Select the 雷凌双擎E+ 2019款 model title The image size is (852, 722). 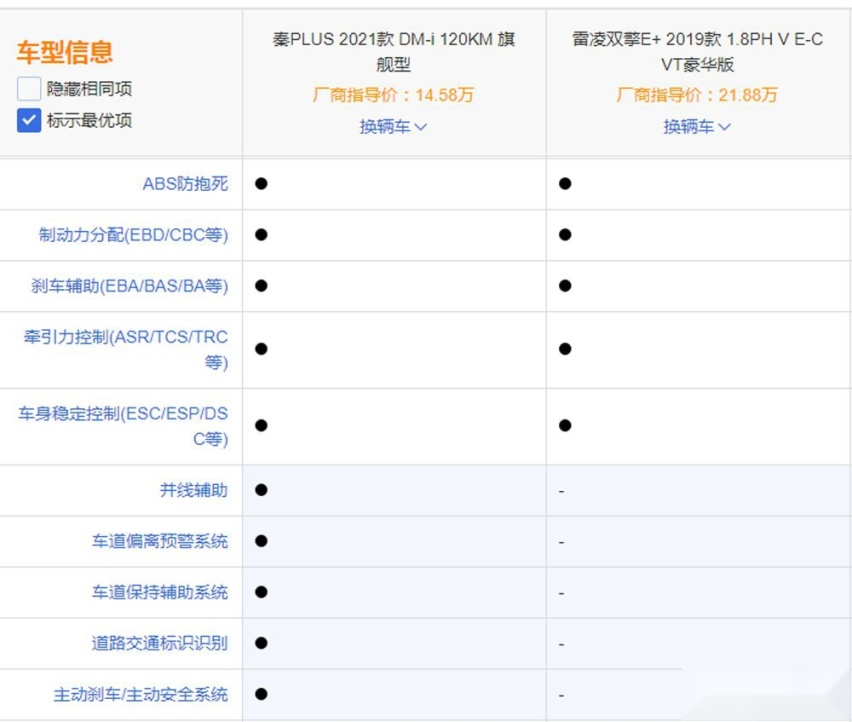(x=697, y=52)
